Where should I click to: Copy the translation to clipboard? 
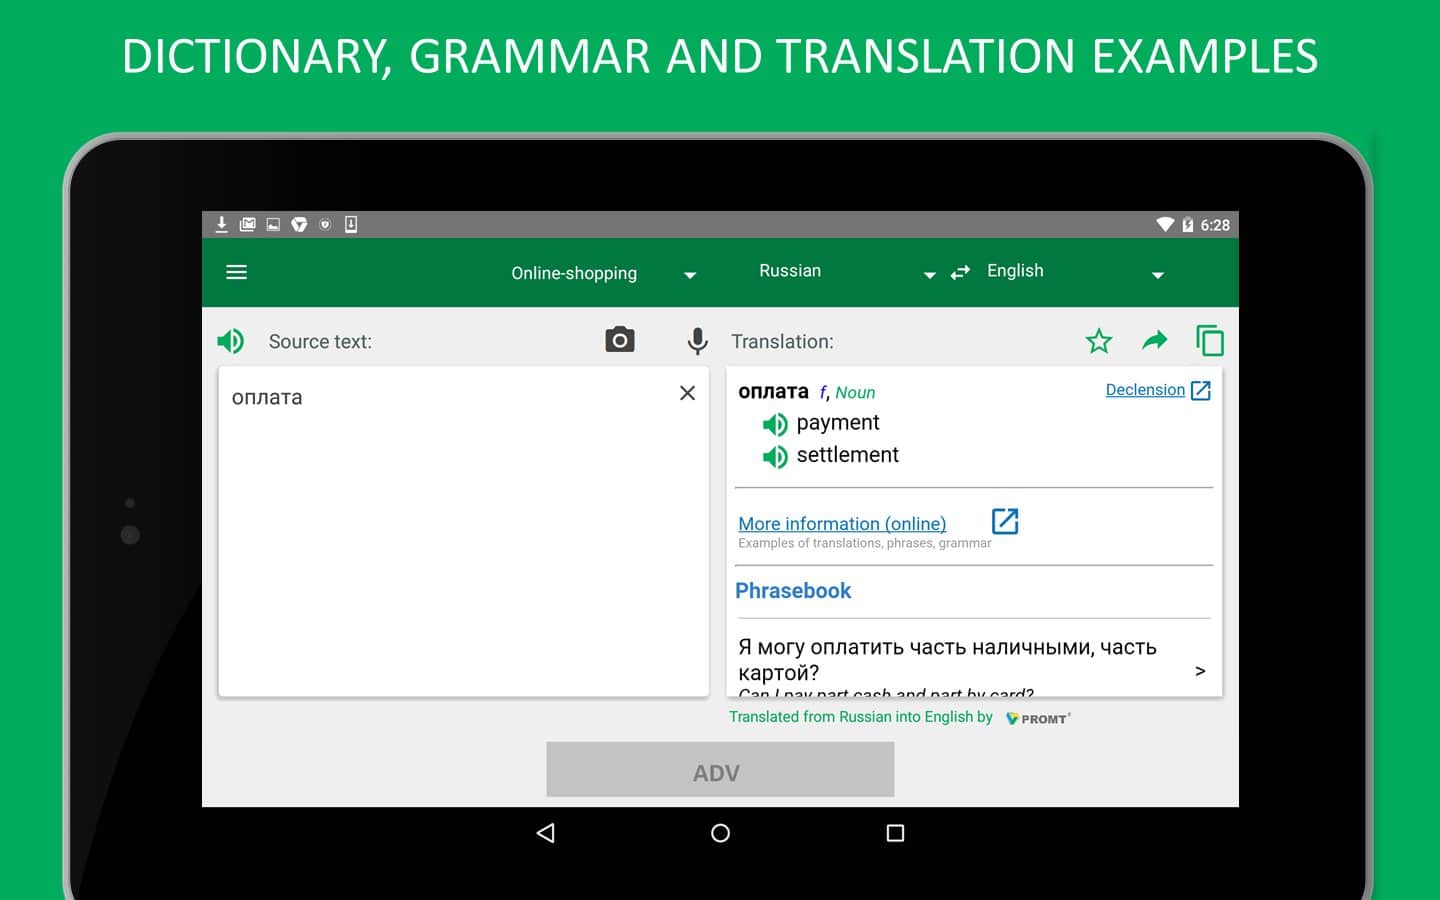(x=1209, y=341)
